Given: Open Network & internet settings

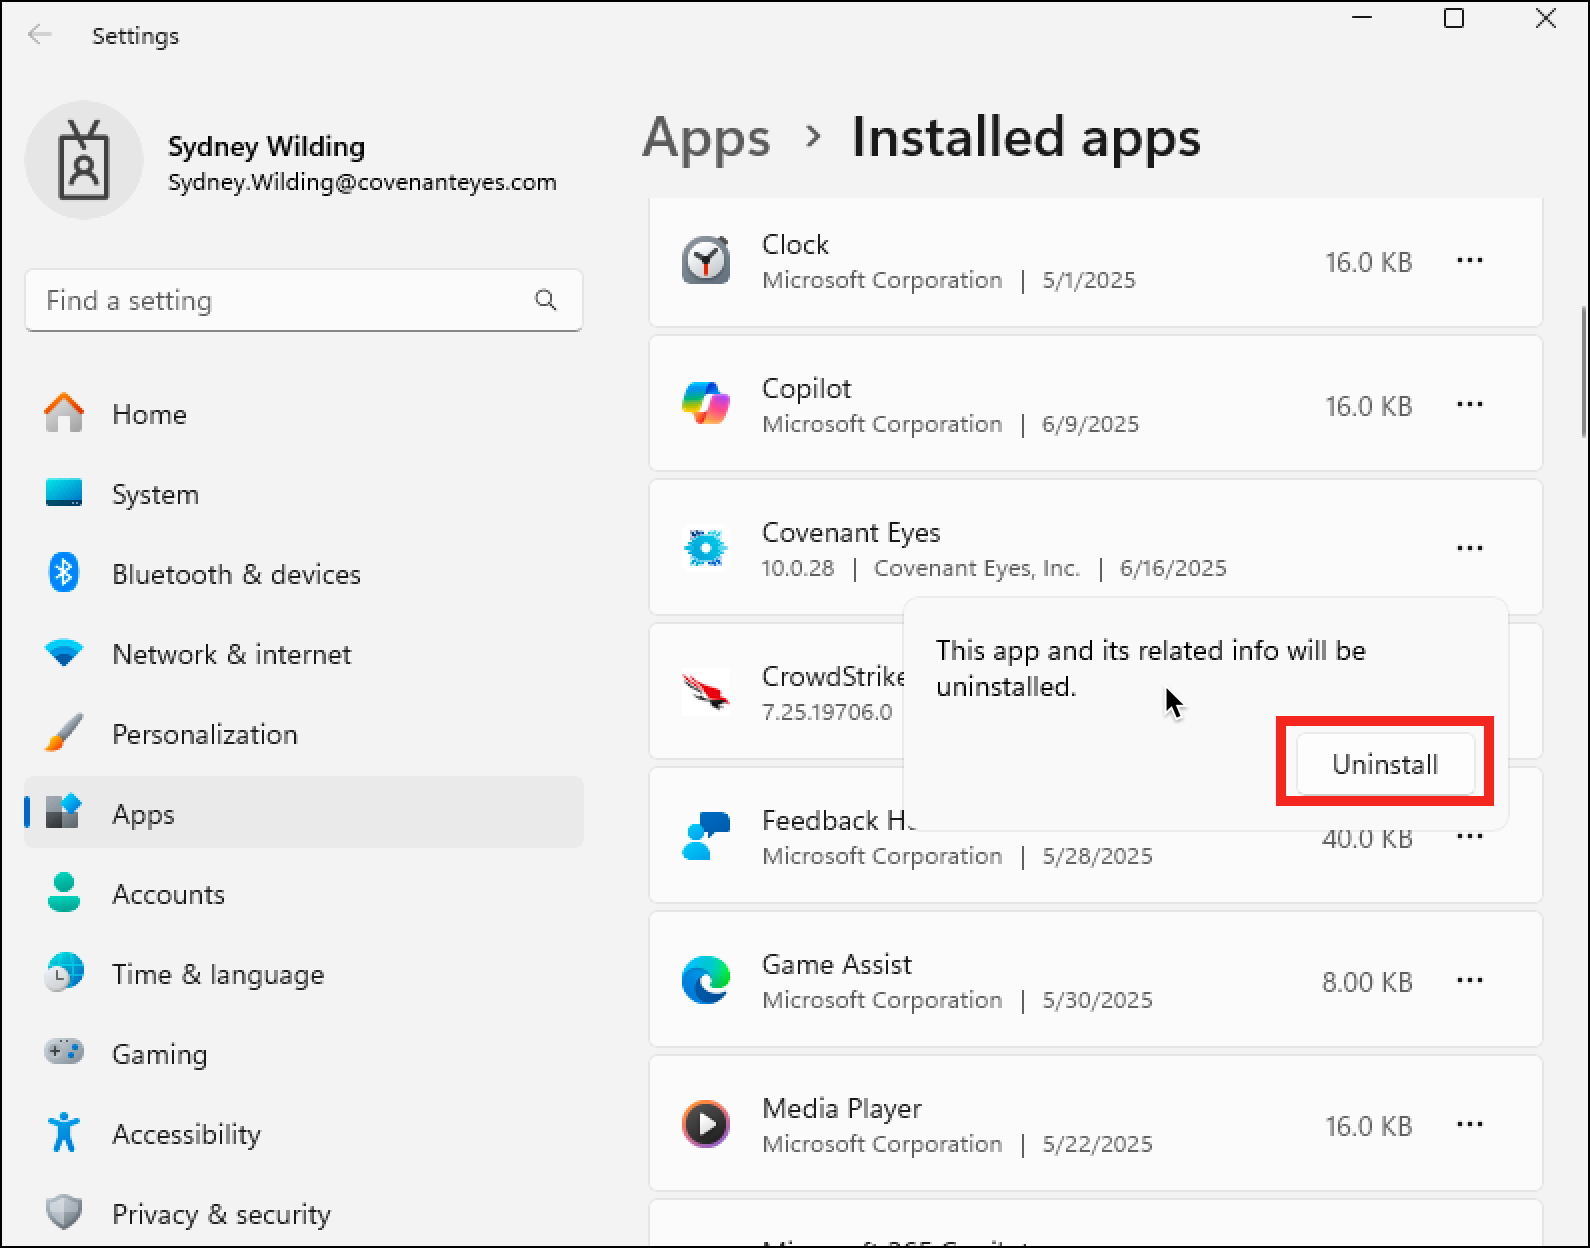Looking at the screenshot, I should [304, 654].
